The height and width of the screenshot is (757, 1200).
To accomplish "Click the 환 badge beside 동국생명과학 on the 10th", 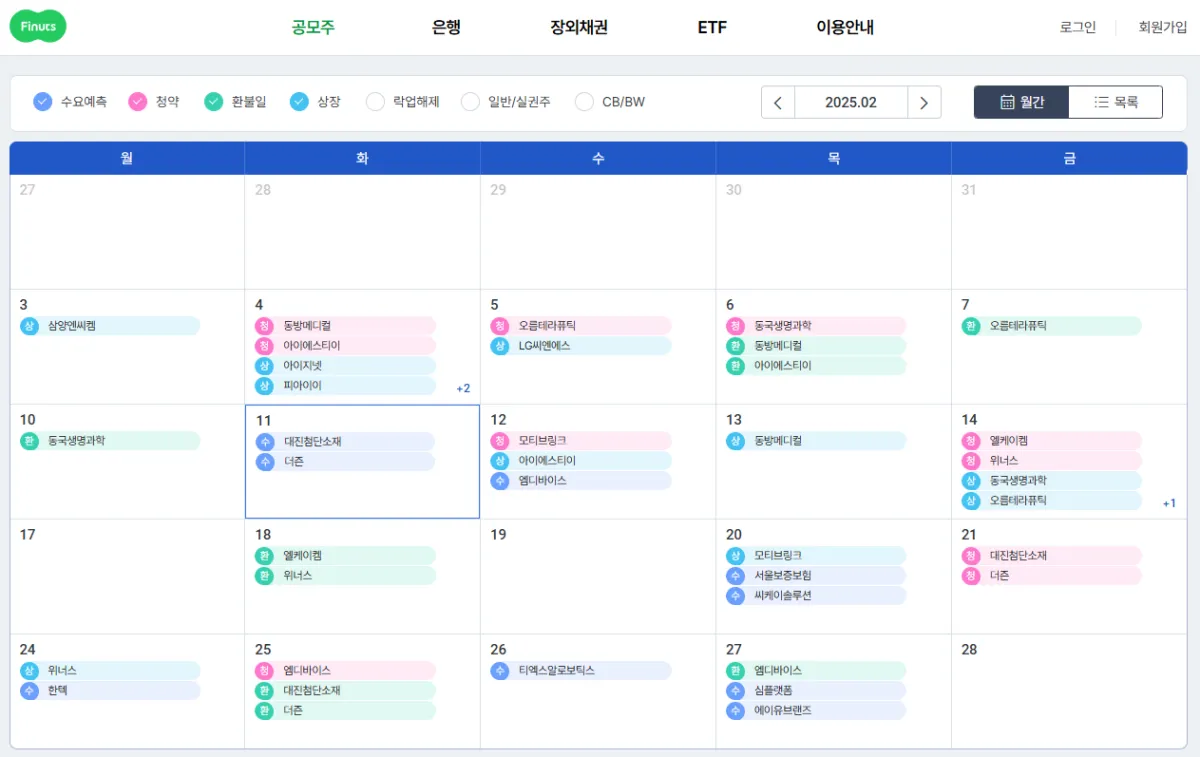I will 29,441.
